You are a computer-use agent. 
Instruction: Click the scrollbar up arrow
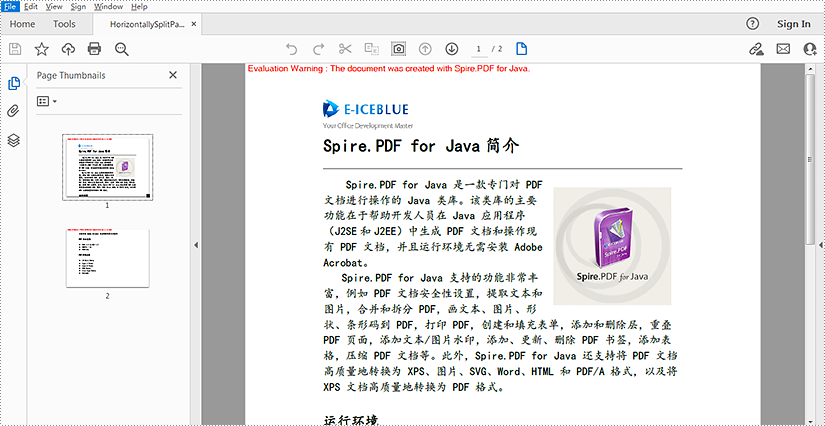point(810,69)
